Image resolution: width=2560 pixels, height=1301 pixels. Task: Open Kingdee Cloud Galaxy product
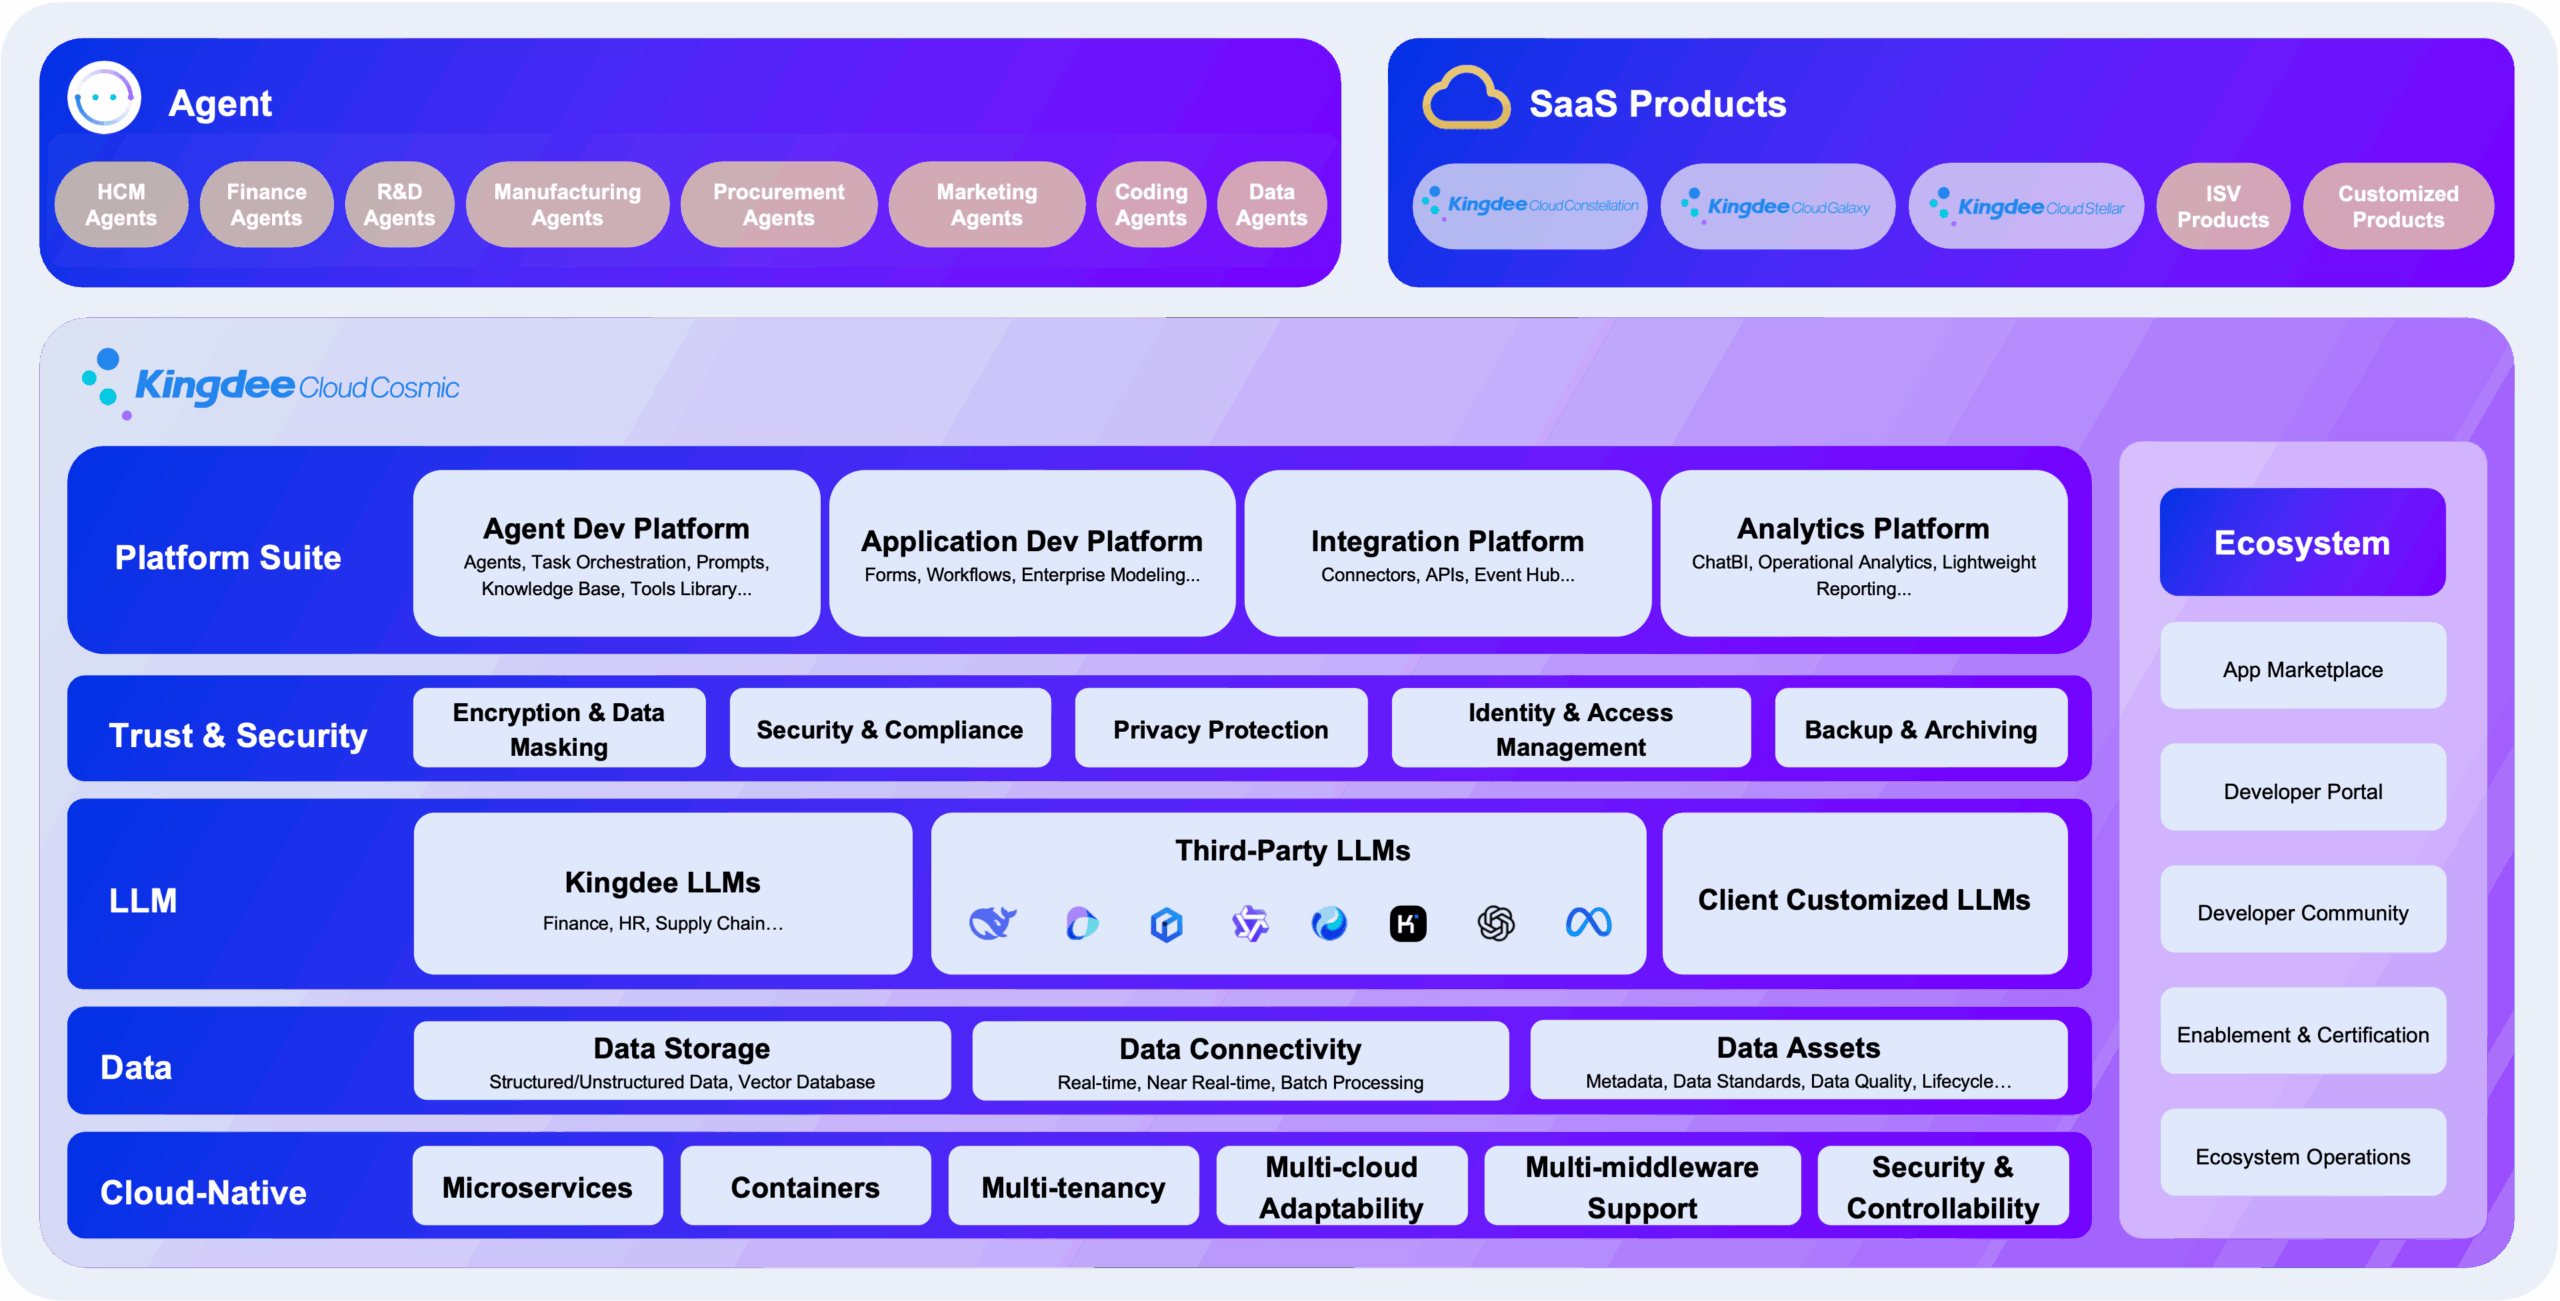coord(1777,207)
